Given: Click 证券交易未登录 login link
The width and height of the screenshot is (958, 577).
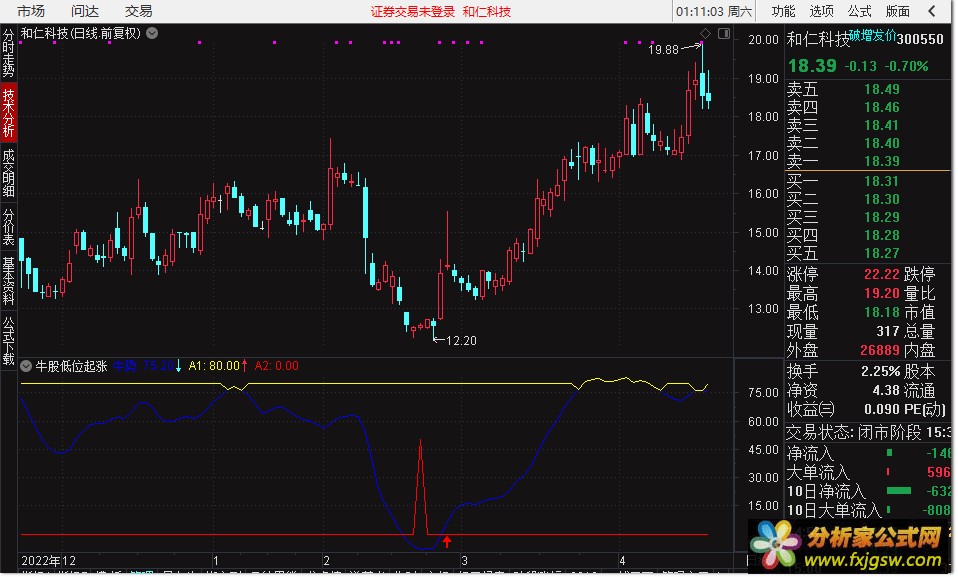Looking at the screenshot, I should (412, 12).
